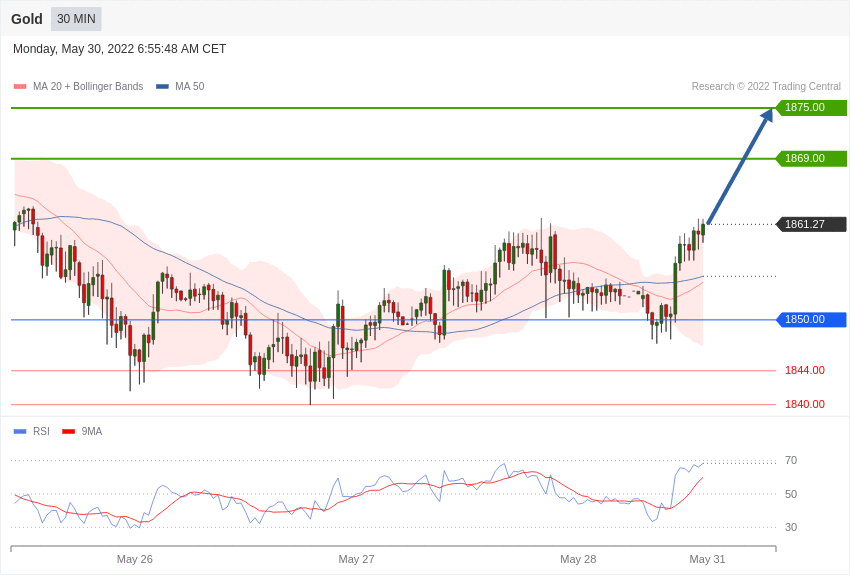Click the May 28 date axis label

click(578, 559)
